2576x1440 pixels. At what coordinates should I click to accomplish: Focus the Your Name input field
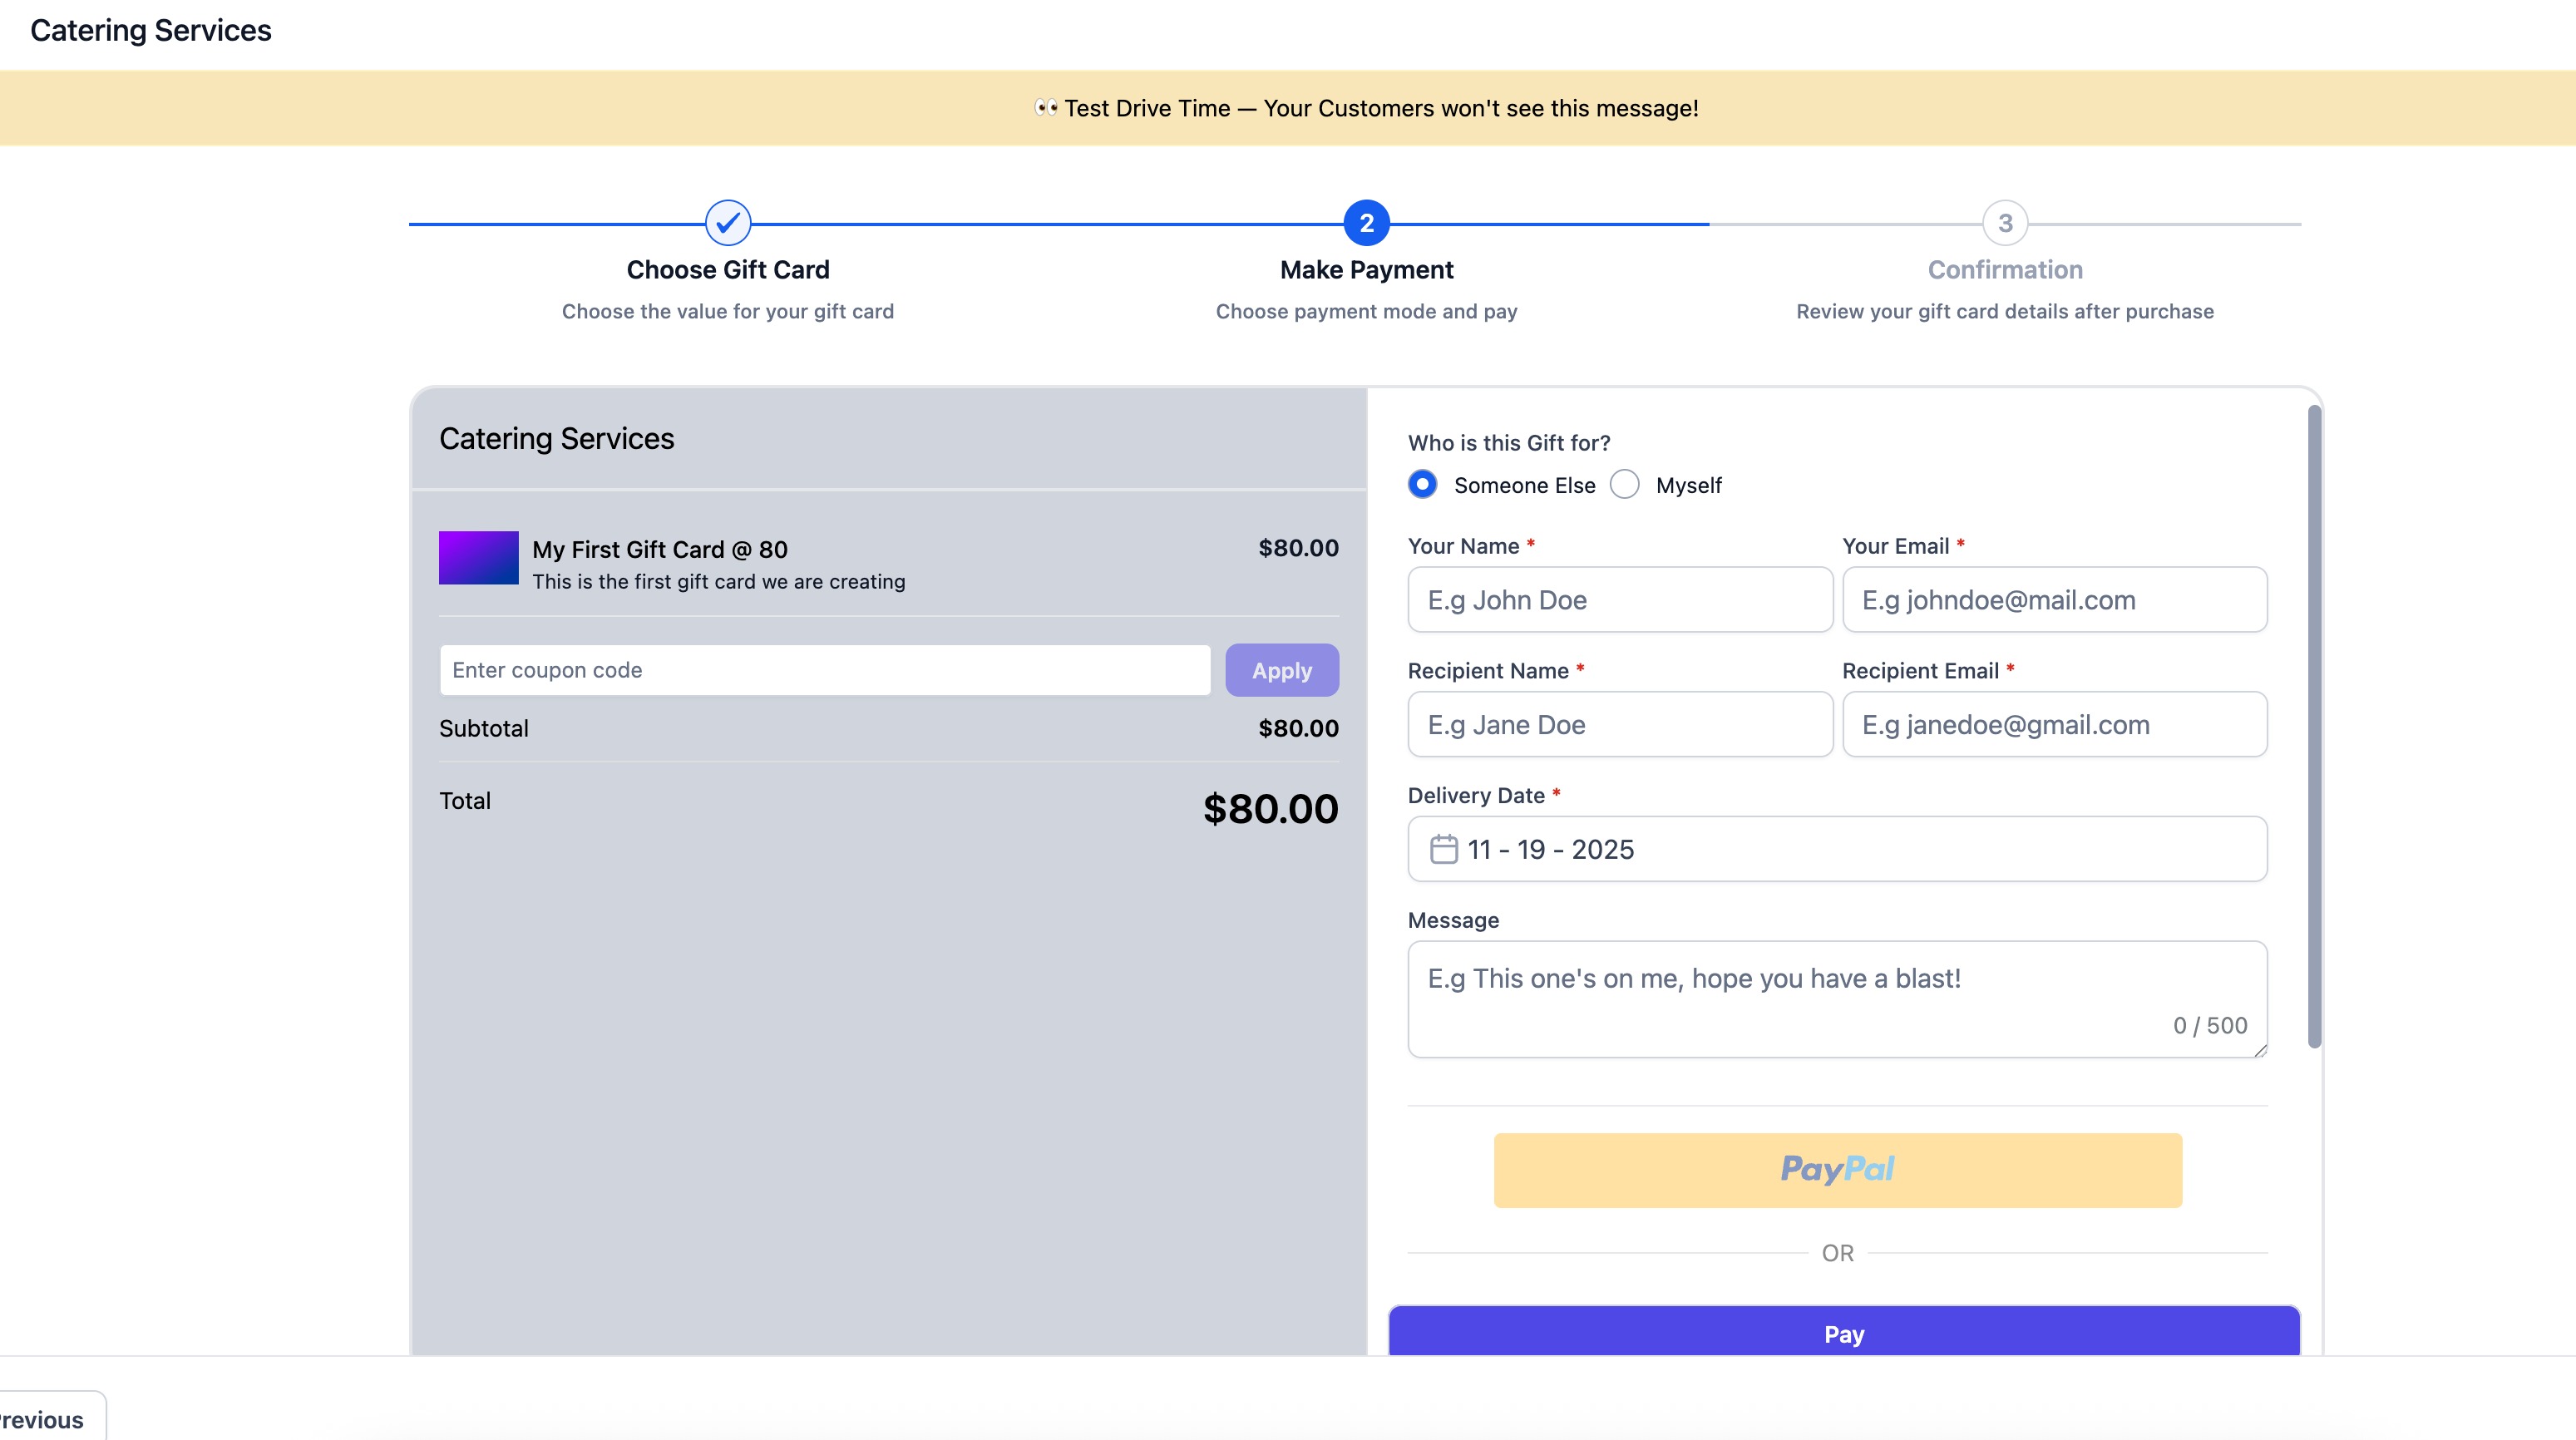(x=1619, y=600)
